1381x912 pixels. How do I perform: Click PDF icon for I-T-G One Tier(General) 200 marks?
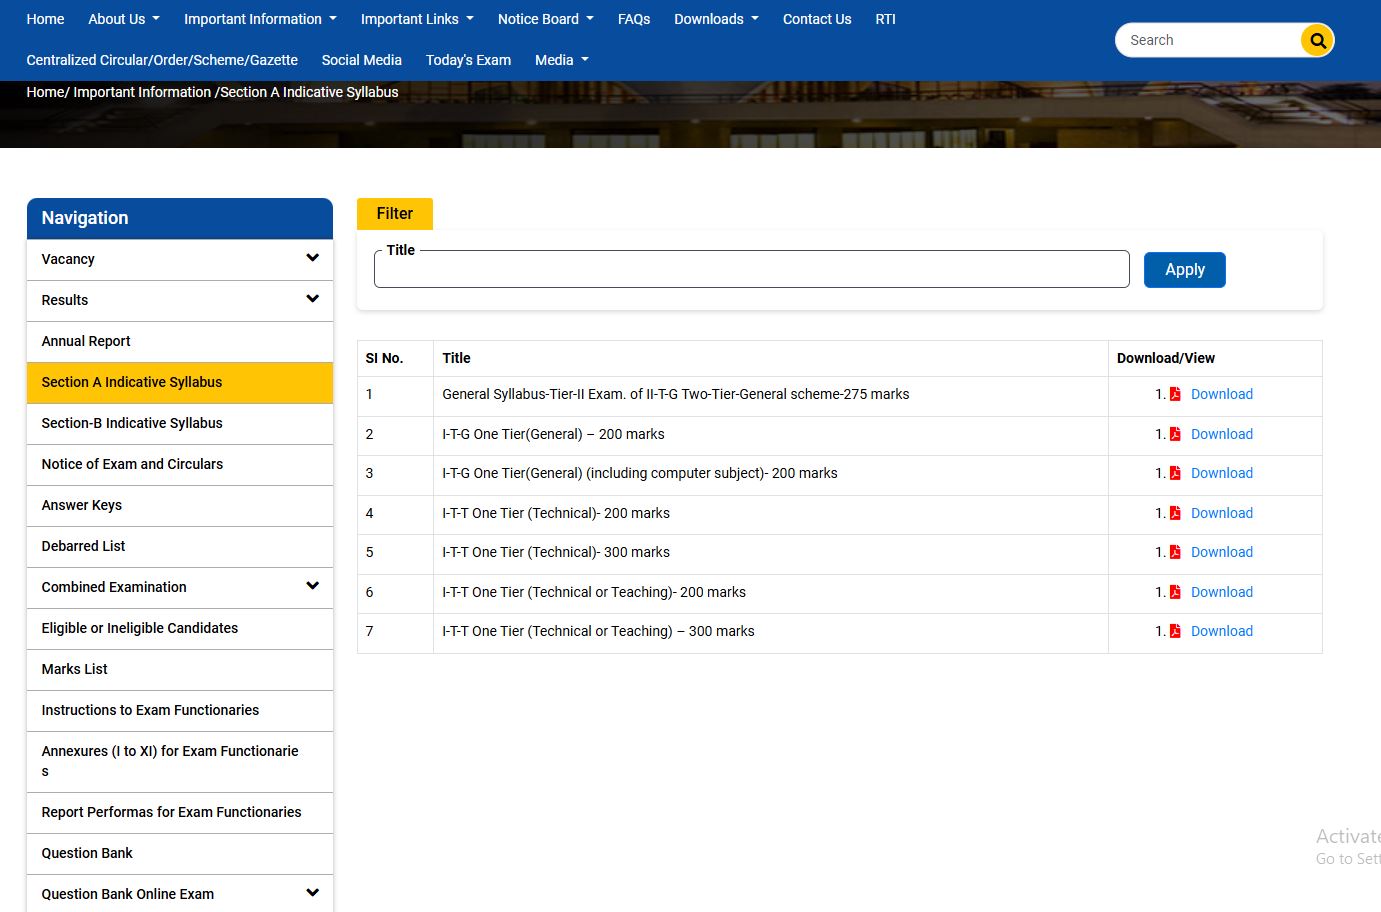pos(1175,434)
